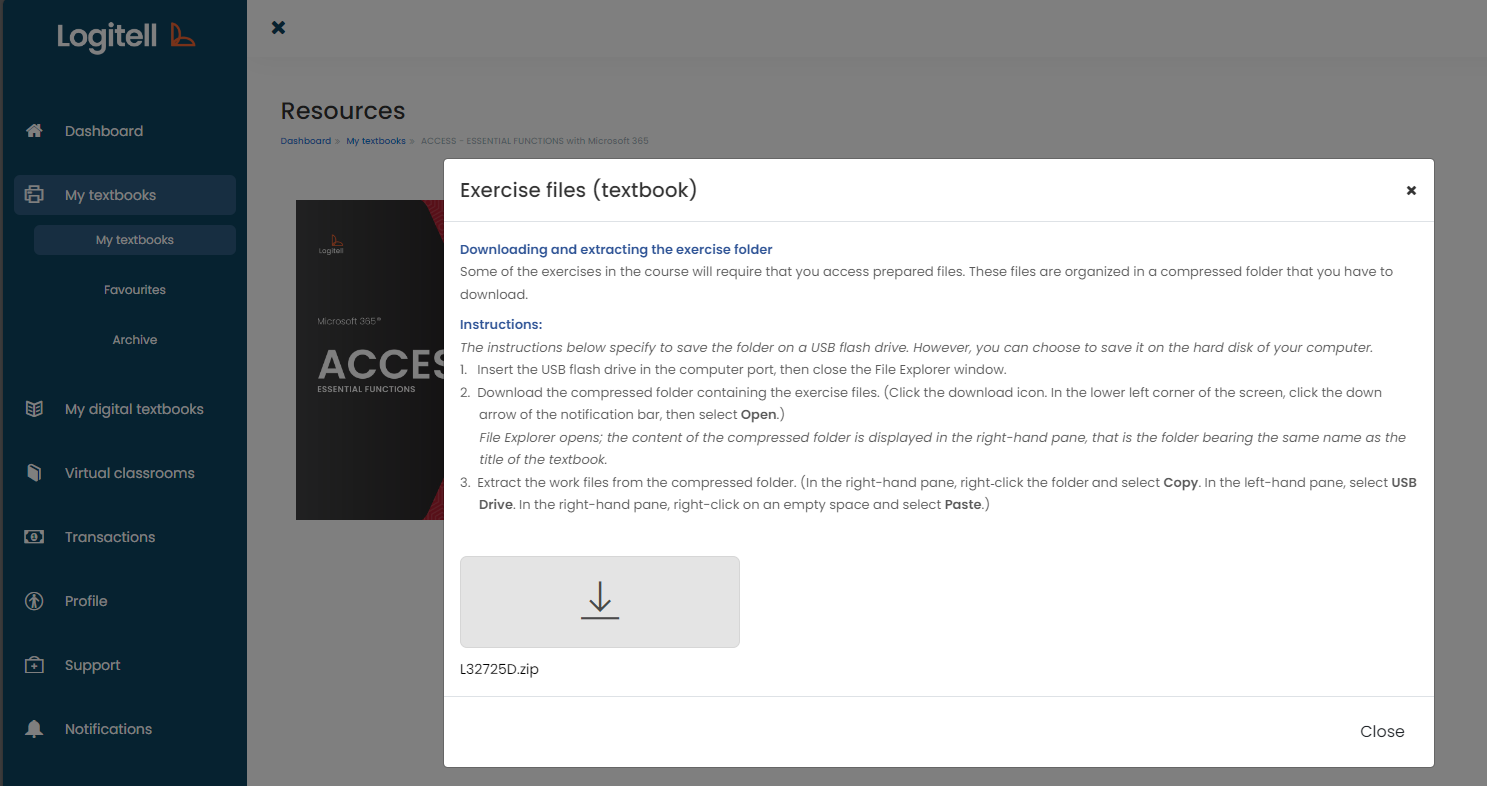The height and width of the screenshot is (786, 1487).
Task: Close the dialog using the corner X
Action: coord(1411,190)
